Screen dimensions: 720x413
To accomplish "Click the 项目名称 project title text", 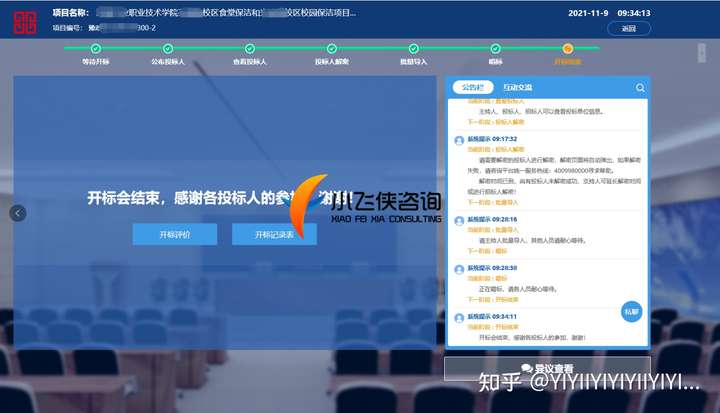I will (204, 13).
